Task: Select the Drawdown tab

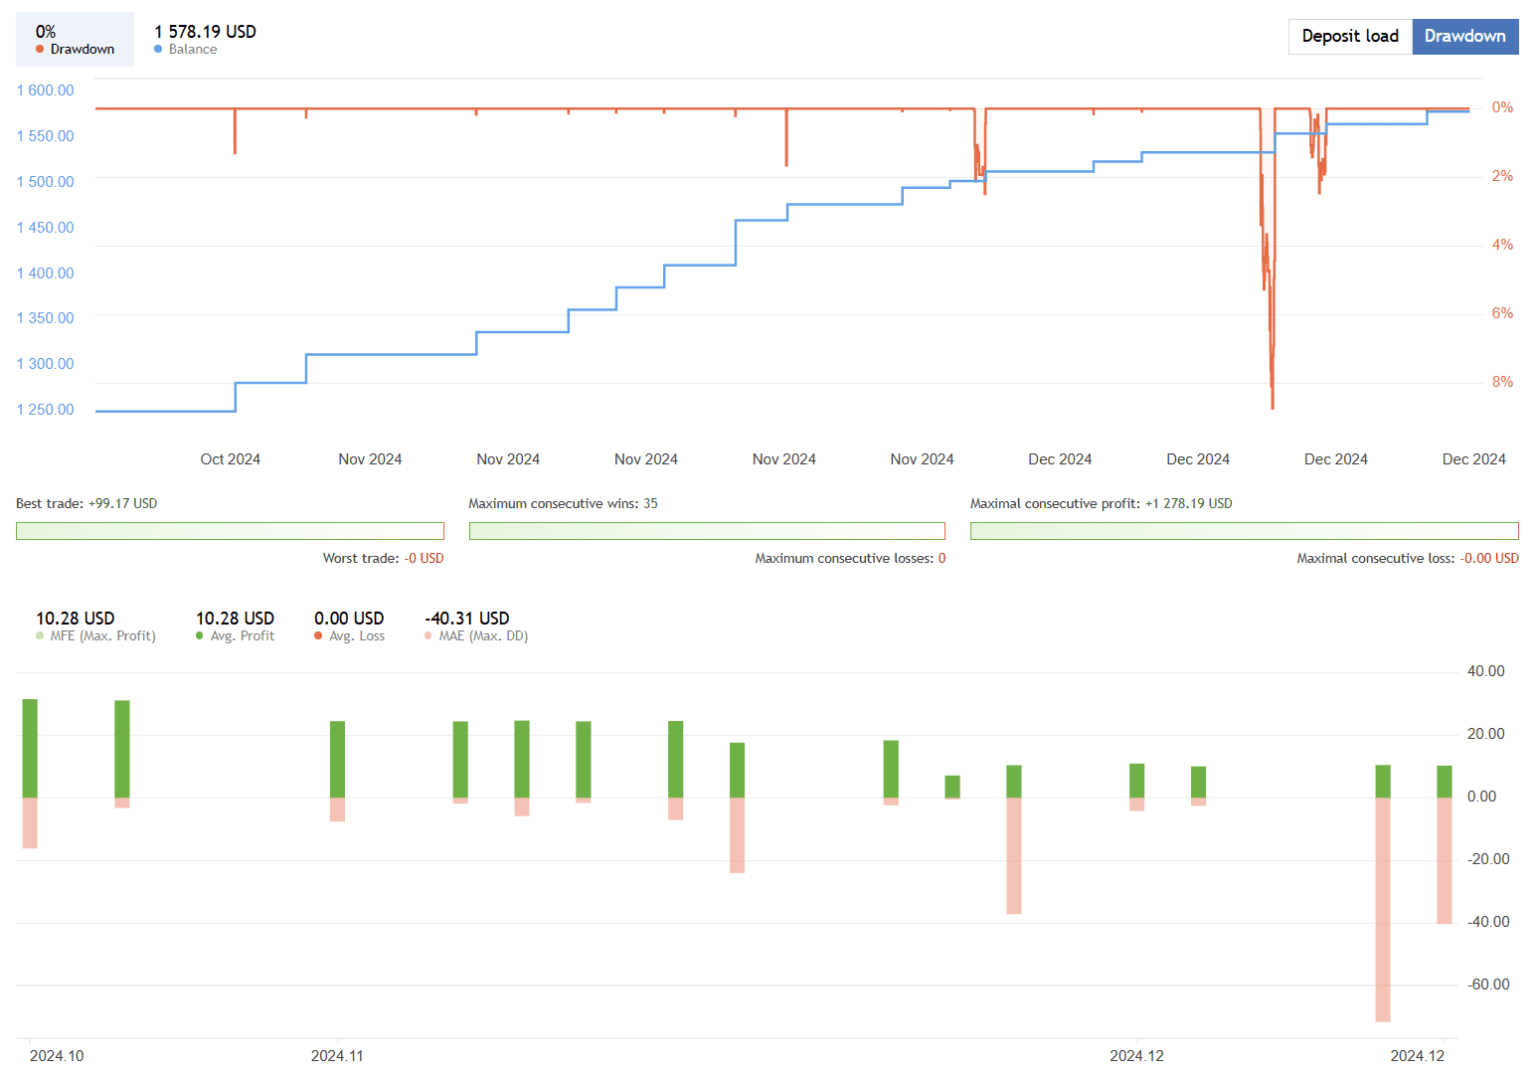Action: click(1465, 36)
